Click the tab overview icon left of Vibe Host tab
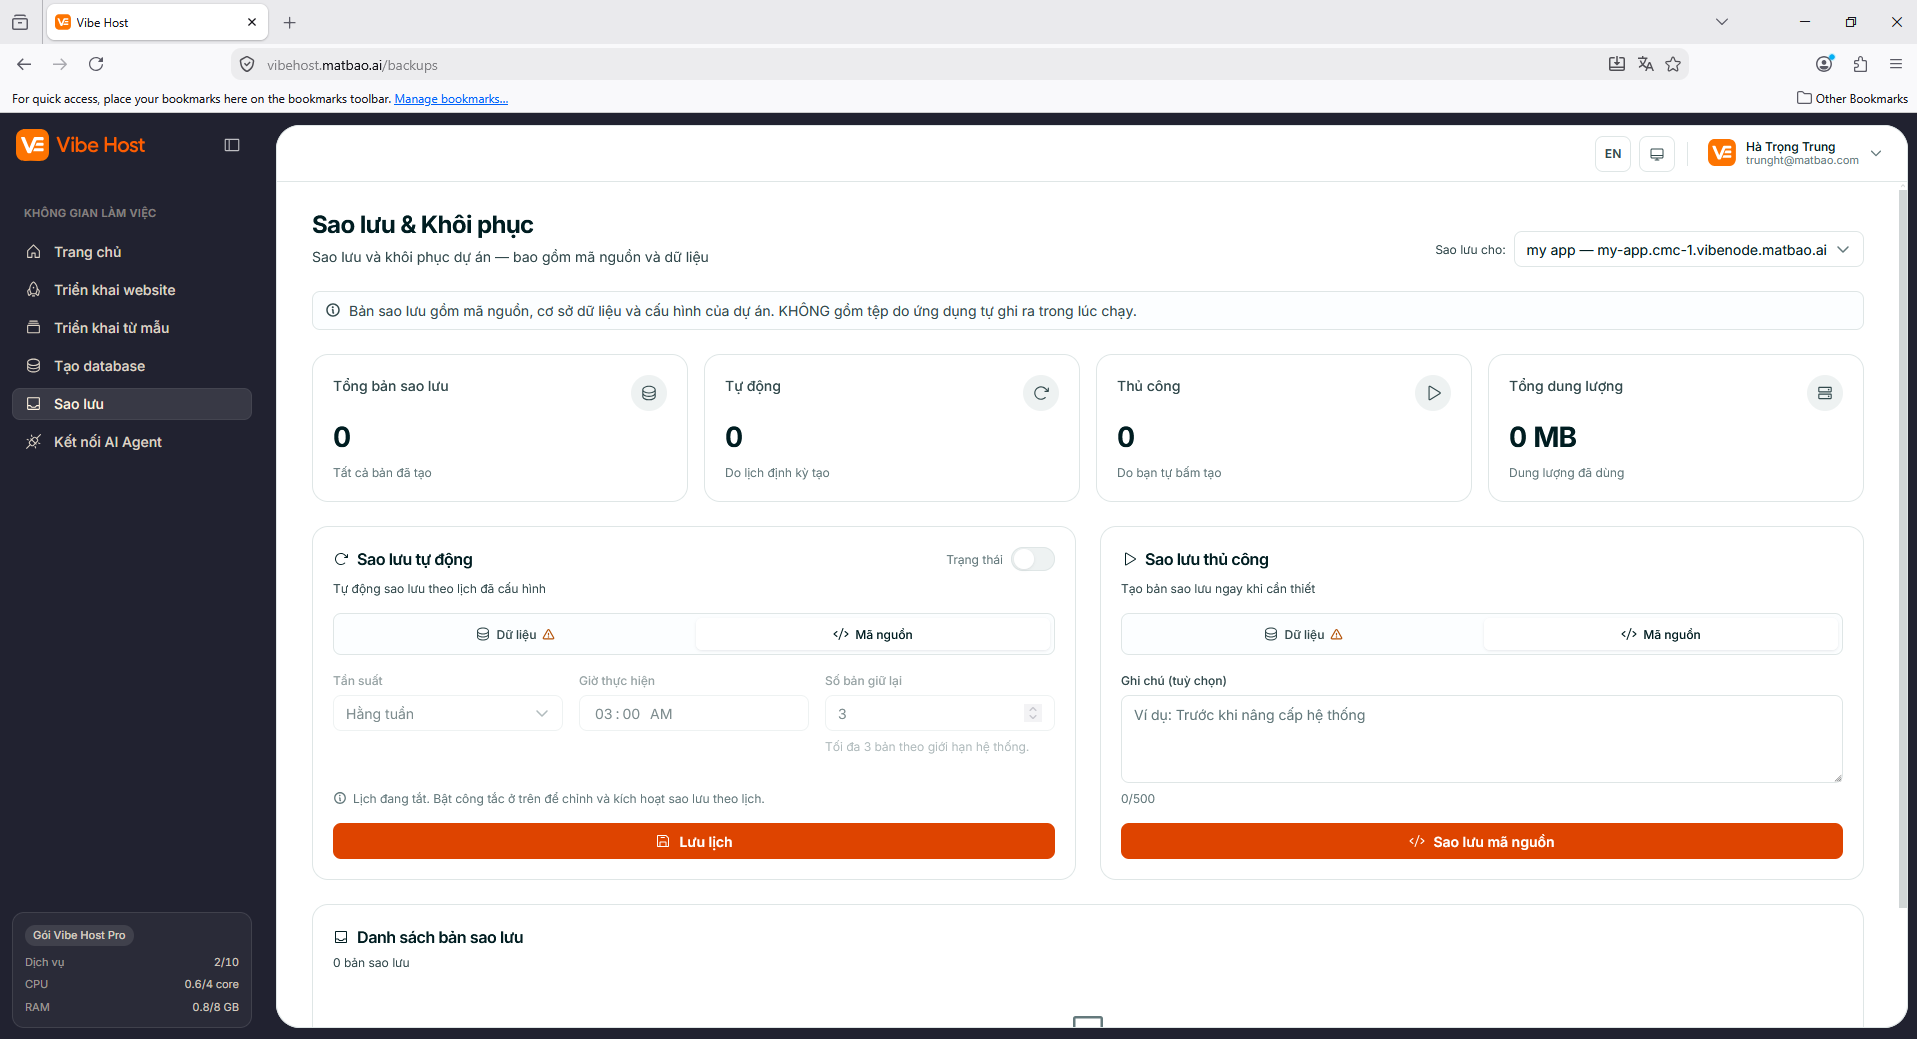 pos(20,22)
